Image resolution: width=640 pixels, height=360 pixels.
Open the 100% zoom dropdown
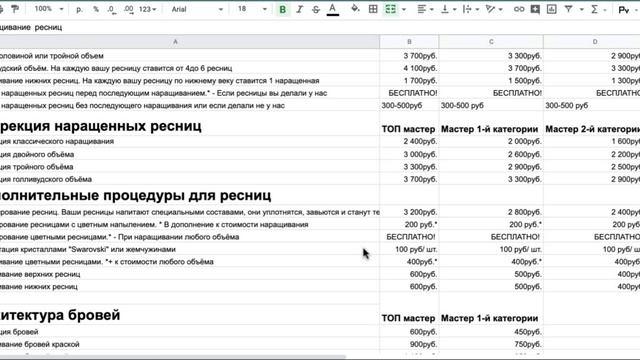(x=49, y=9)
